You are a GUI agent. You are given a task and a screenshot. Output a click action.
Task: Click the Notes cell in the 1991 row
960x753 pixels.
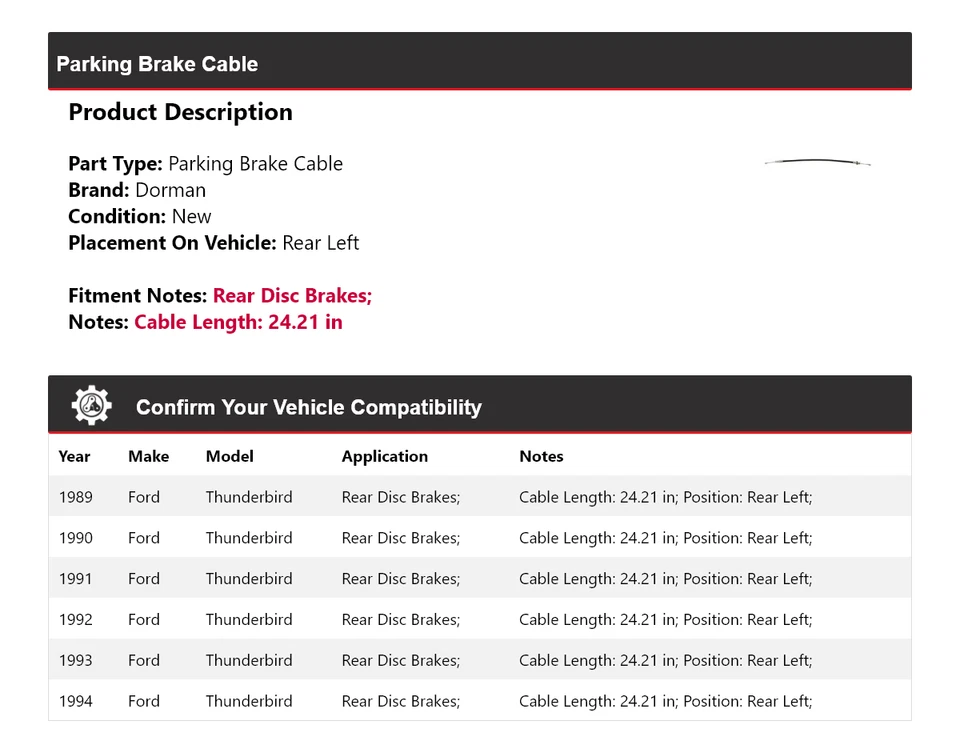[665, 579]
